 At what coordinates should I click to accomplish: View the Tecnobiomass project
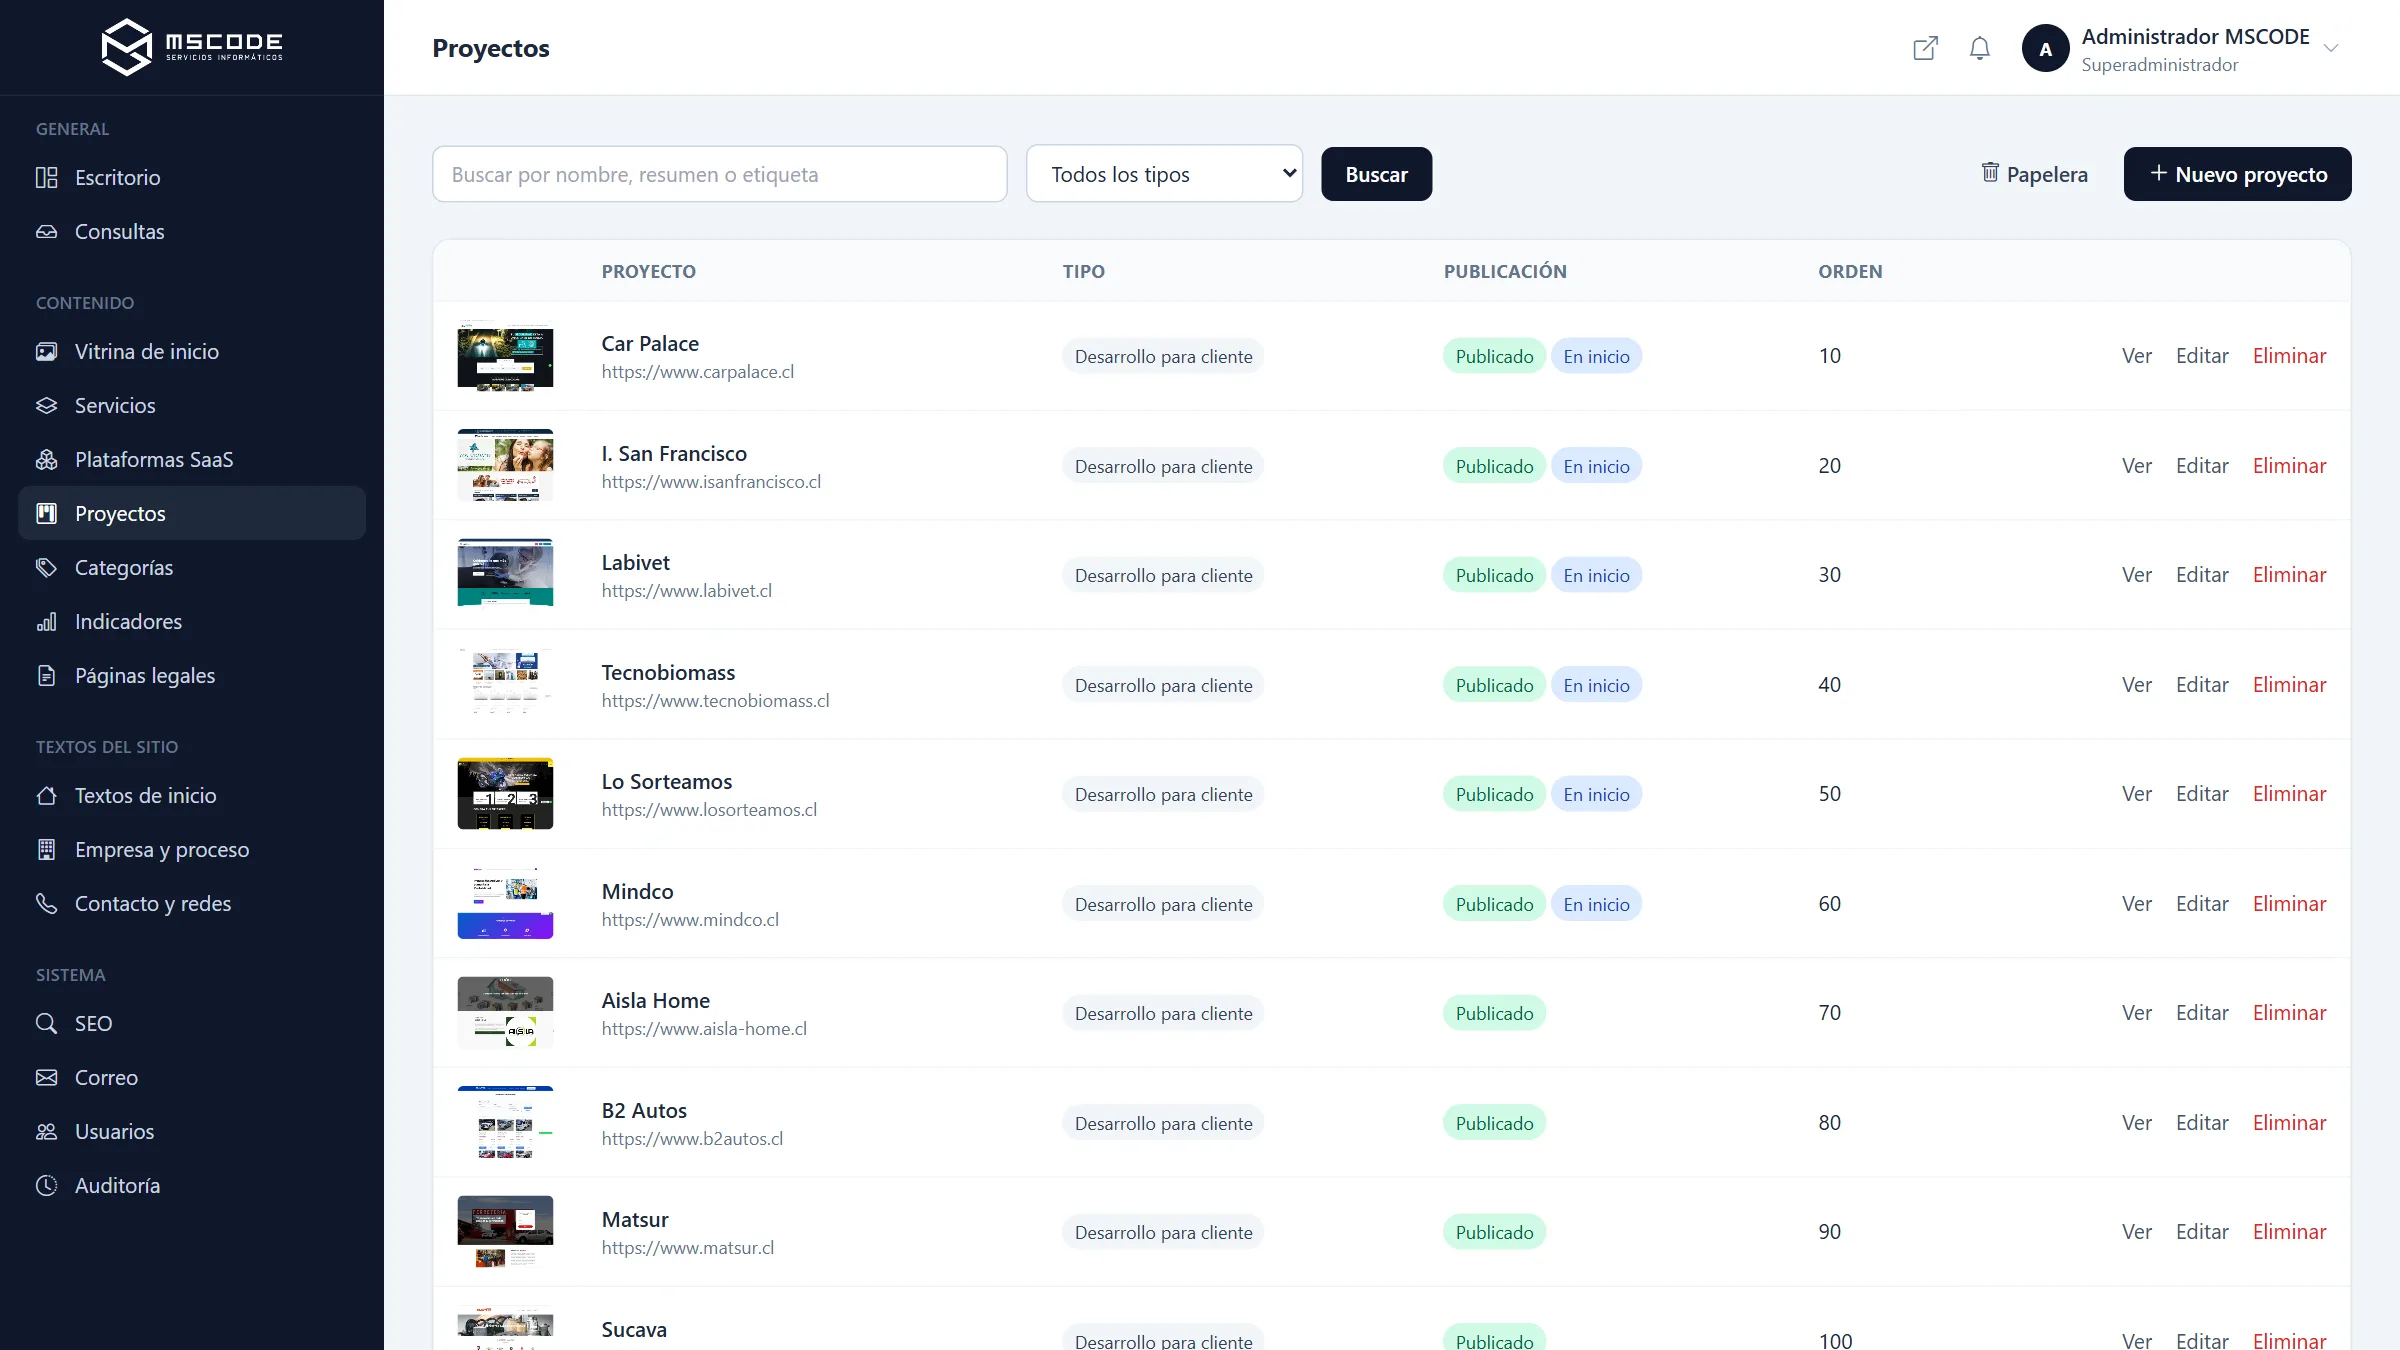(x=2136, y=685)
